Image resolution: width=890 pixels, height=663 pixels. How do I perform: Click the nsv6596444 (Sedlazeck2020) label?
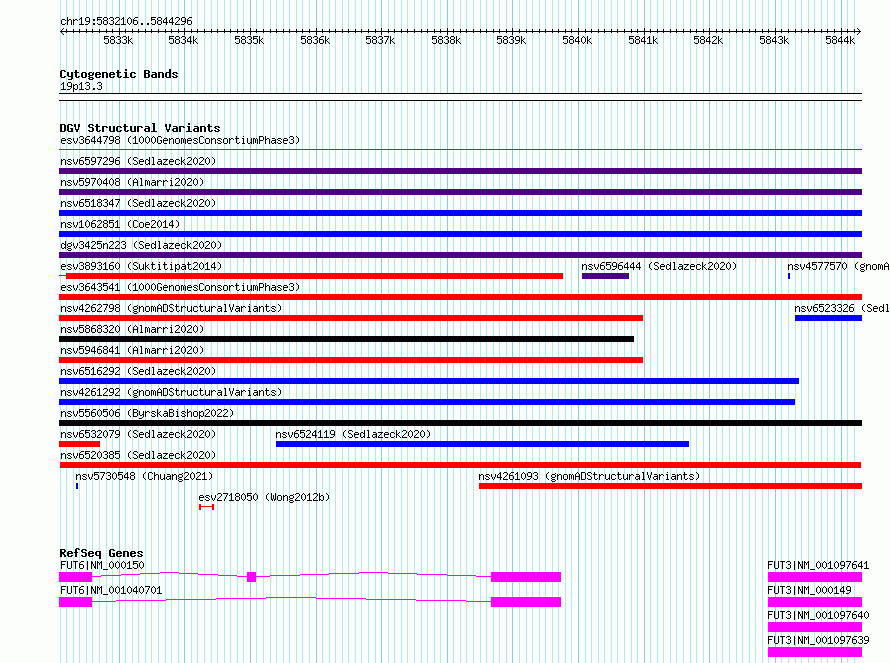coord(659,266)
